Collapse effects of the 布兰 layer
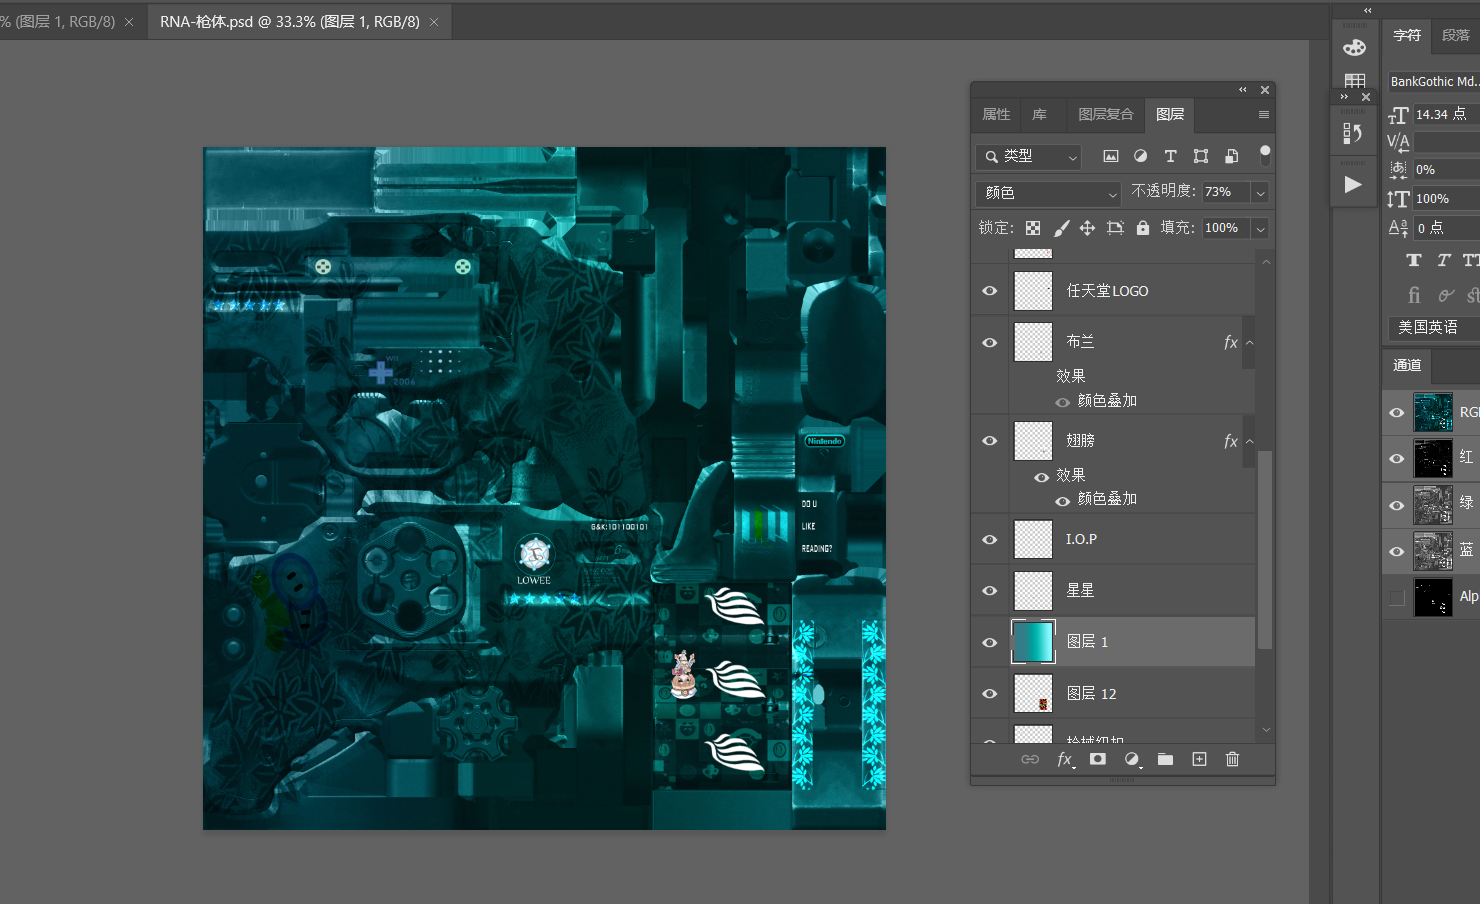1480x904 pixels. point(1249,343)
